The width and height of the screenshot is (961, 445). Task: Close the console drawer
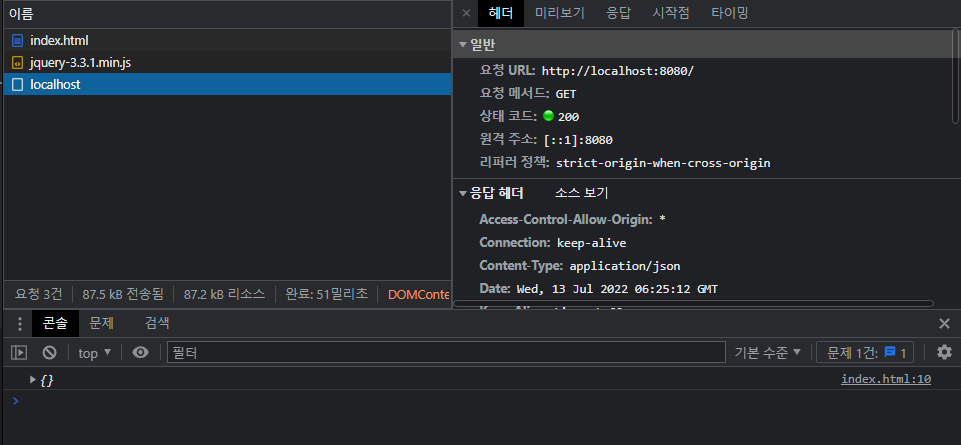pos(944,323)
